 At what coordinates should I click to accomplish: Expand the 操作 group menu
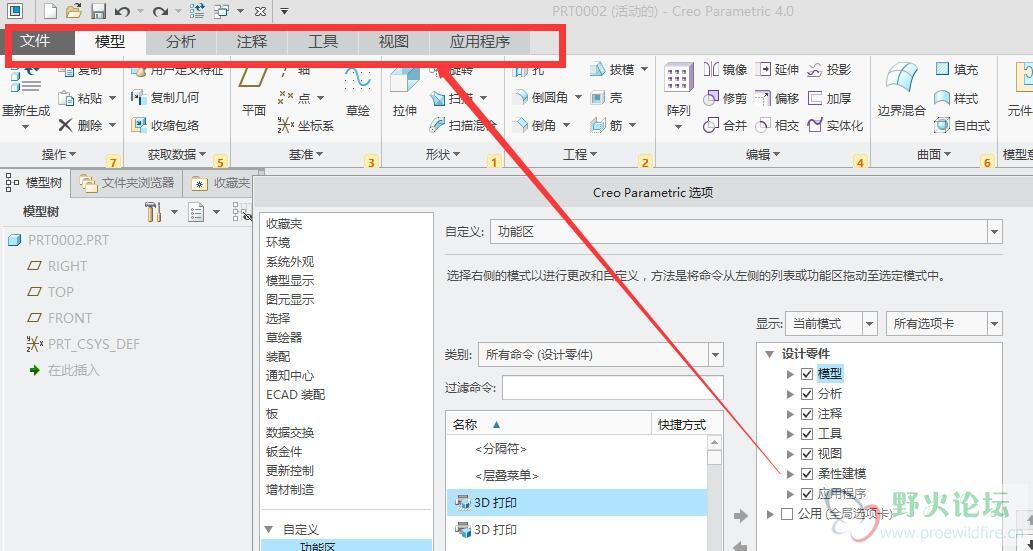click(59, 154)
